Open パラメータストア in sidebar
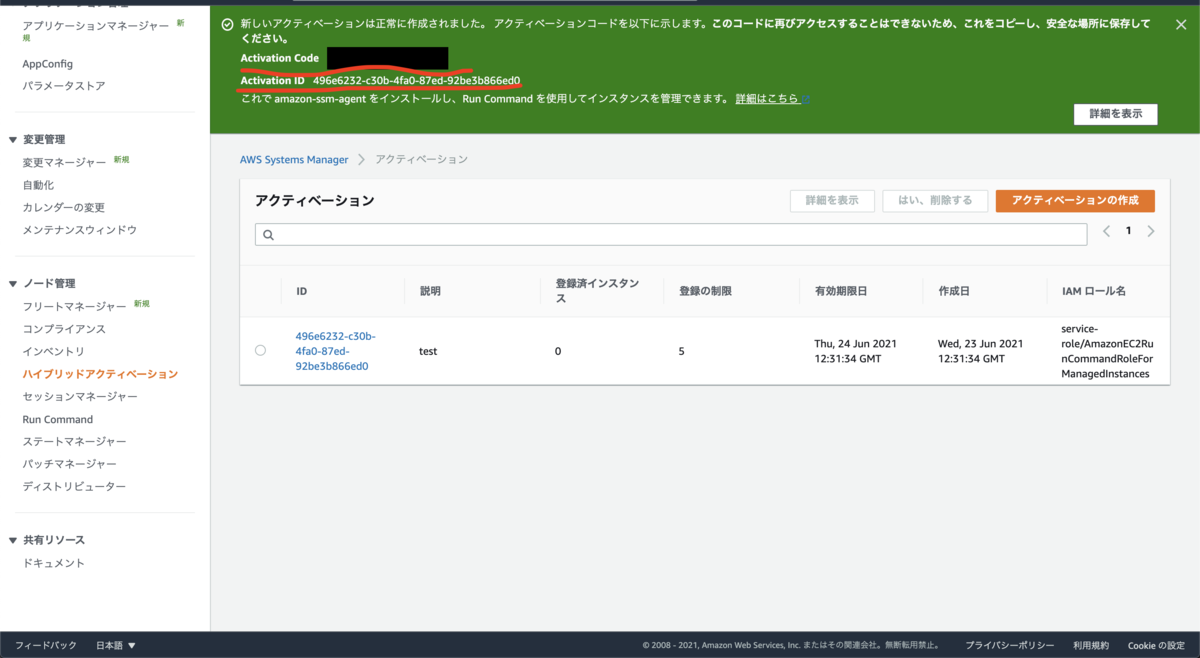The height and width of the screenshot is (658, 1200). click(x=64, y=86)
